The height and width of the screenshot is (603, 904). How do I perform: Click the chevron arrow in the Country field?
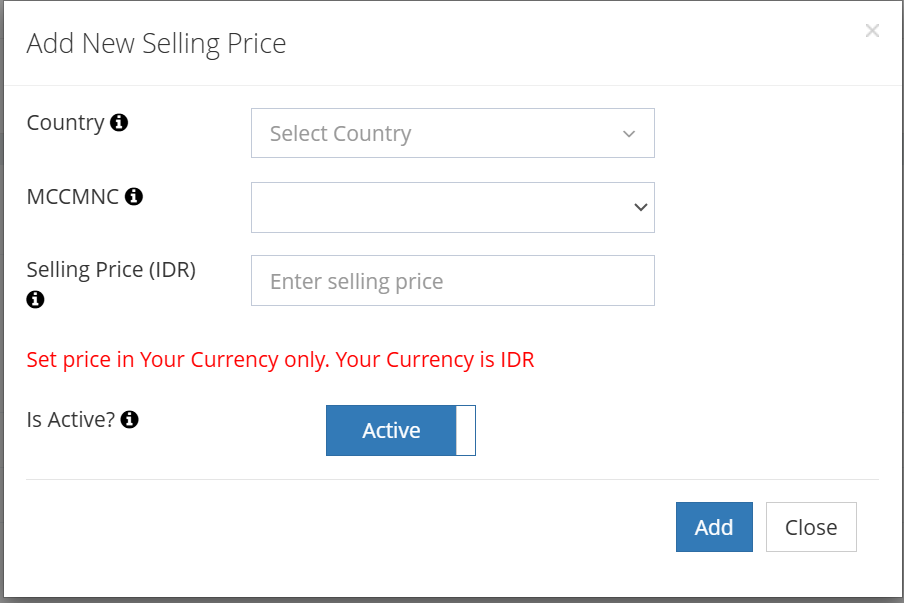tap(629, 134)
